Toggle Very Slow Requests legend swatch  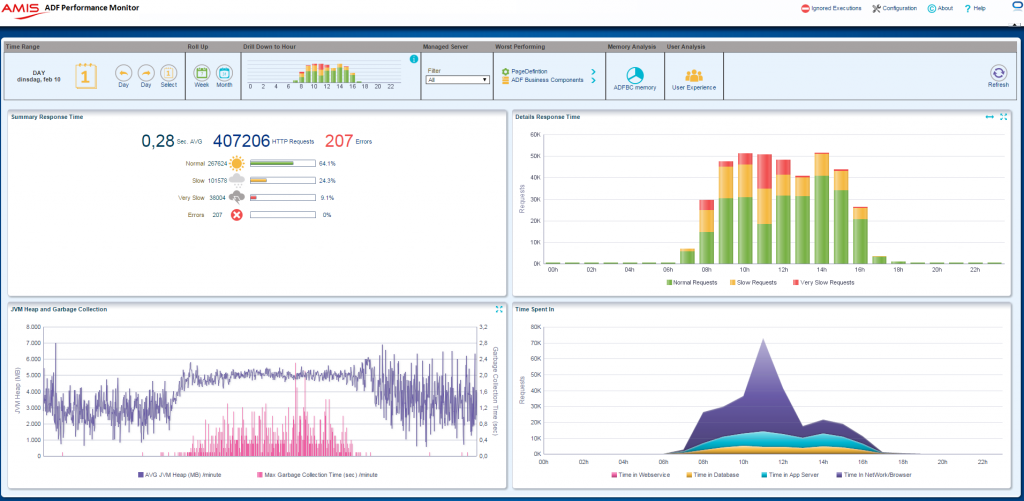pos(796,283)
